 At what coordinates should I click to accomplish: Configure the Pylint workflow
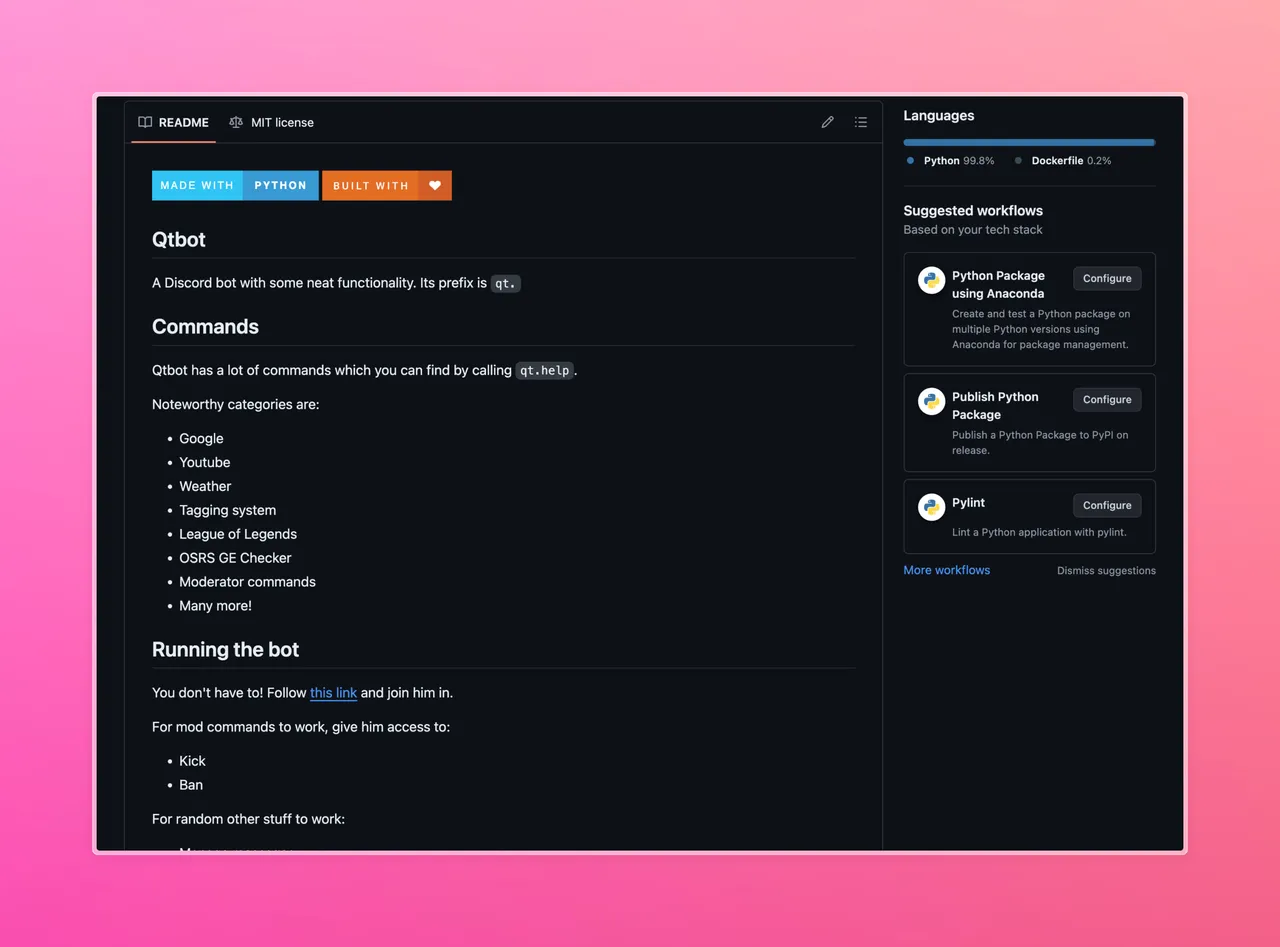(1107, 505)
